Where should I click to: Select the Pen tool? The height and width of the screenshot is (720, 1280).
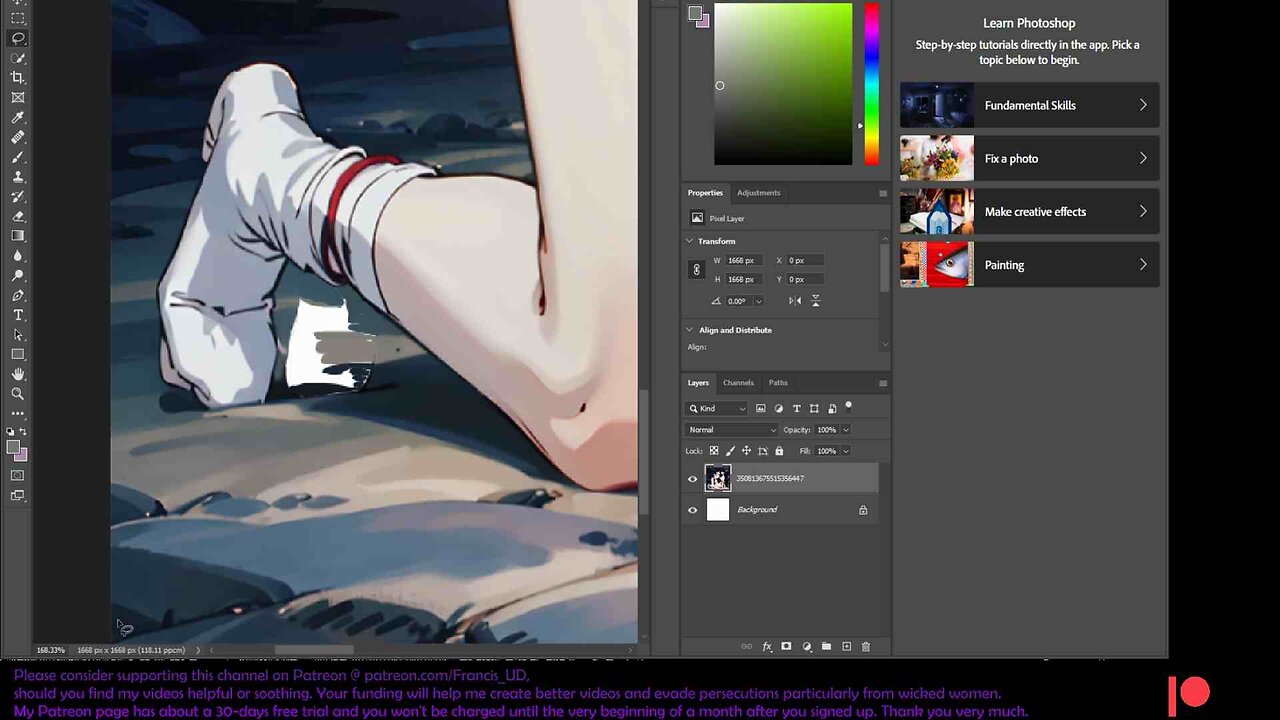[18, 296]
